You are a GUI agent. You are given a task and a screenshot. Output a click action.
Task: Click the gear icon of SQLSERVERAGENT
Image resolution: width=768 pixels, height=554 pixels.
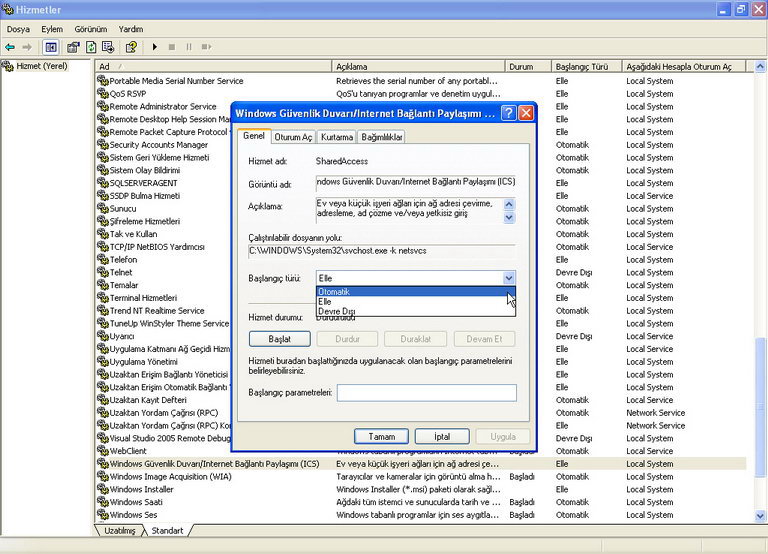coord(103,183)
